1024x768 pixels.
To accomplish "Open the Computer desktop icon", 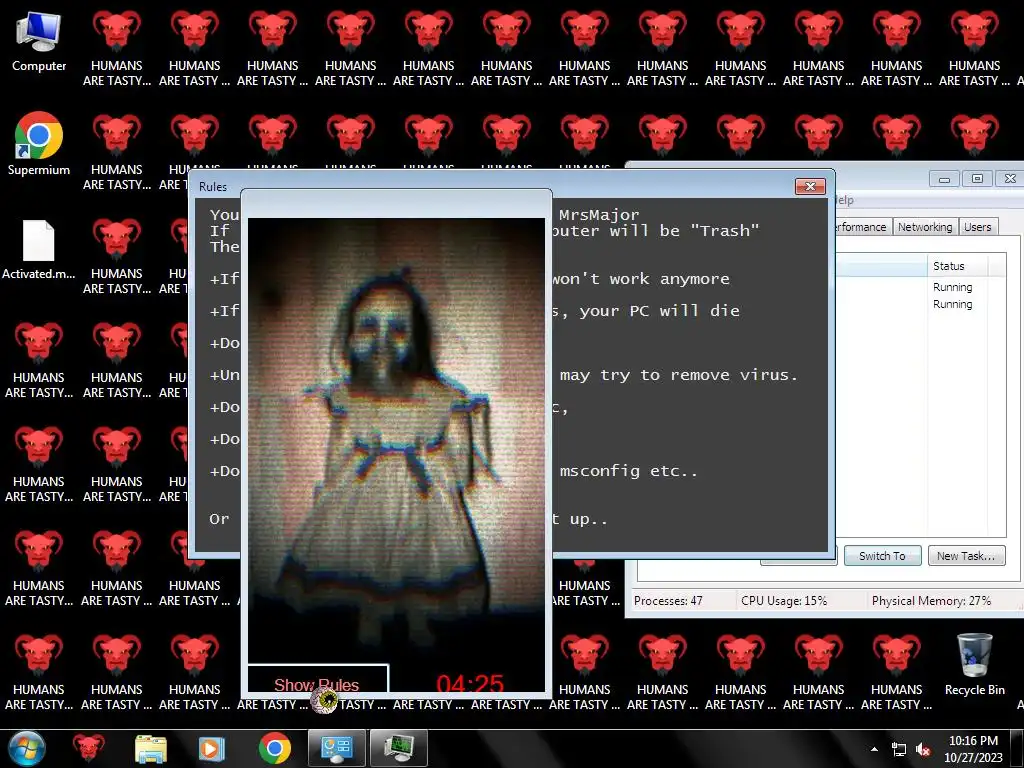I will click(39, 42).
